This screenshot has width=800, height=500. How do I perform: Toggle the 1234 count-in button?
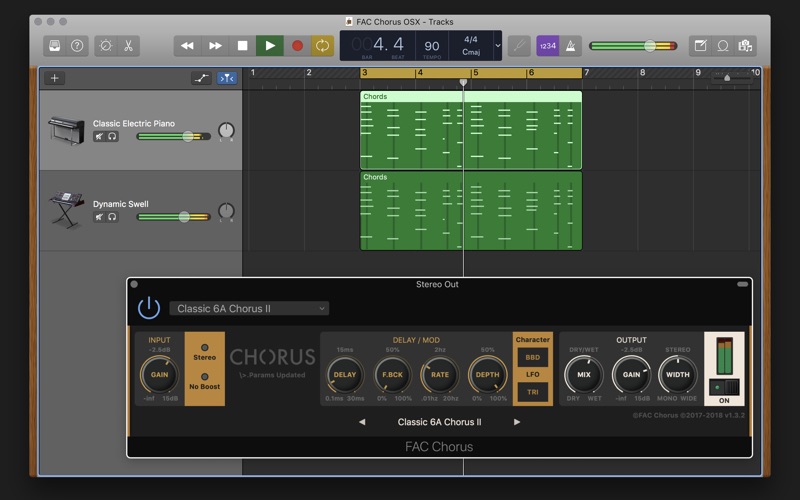click(547, 46)
